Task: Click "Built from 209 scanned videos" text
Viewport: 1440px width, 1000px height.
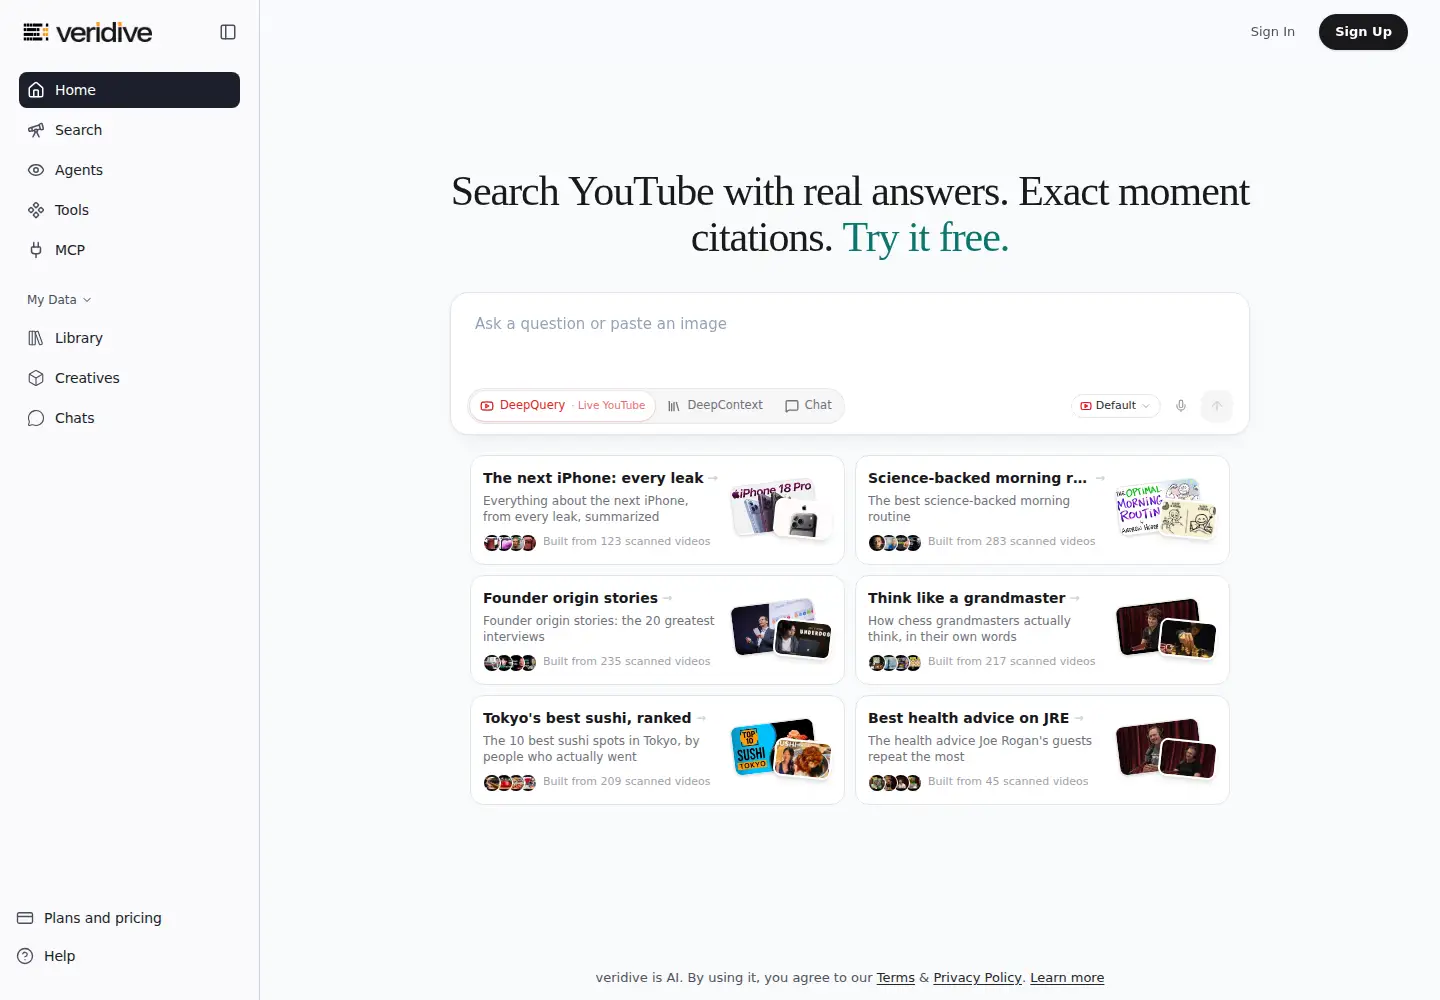Action: [626, 781]
